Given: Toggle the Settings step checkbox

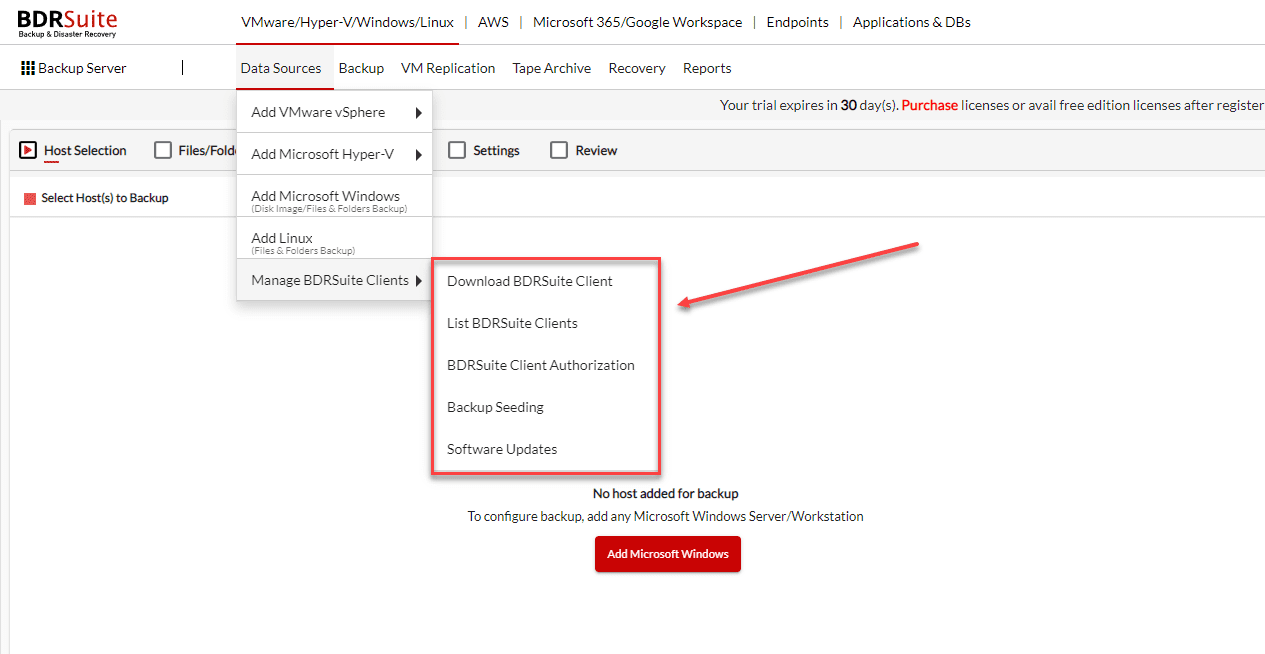Looking at the screenshot, I should click(457, 150).
